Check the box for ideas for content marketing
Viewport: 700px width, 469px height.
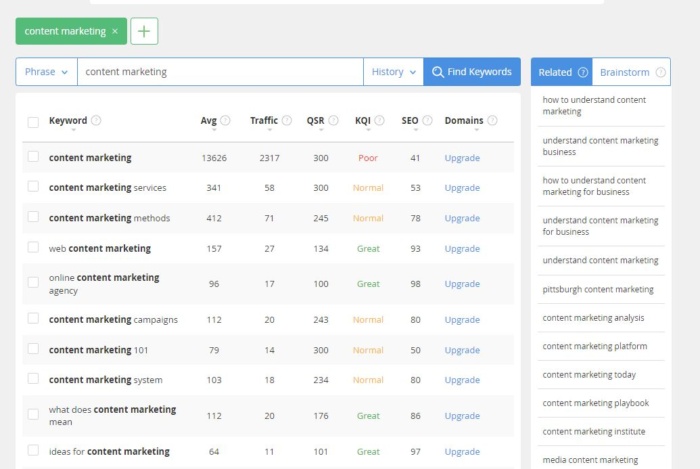pyautogui.click(x=33, y=450)
